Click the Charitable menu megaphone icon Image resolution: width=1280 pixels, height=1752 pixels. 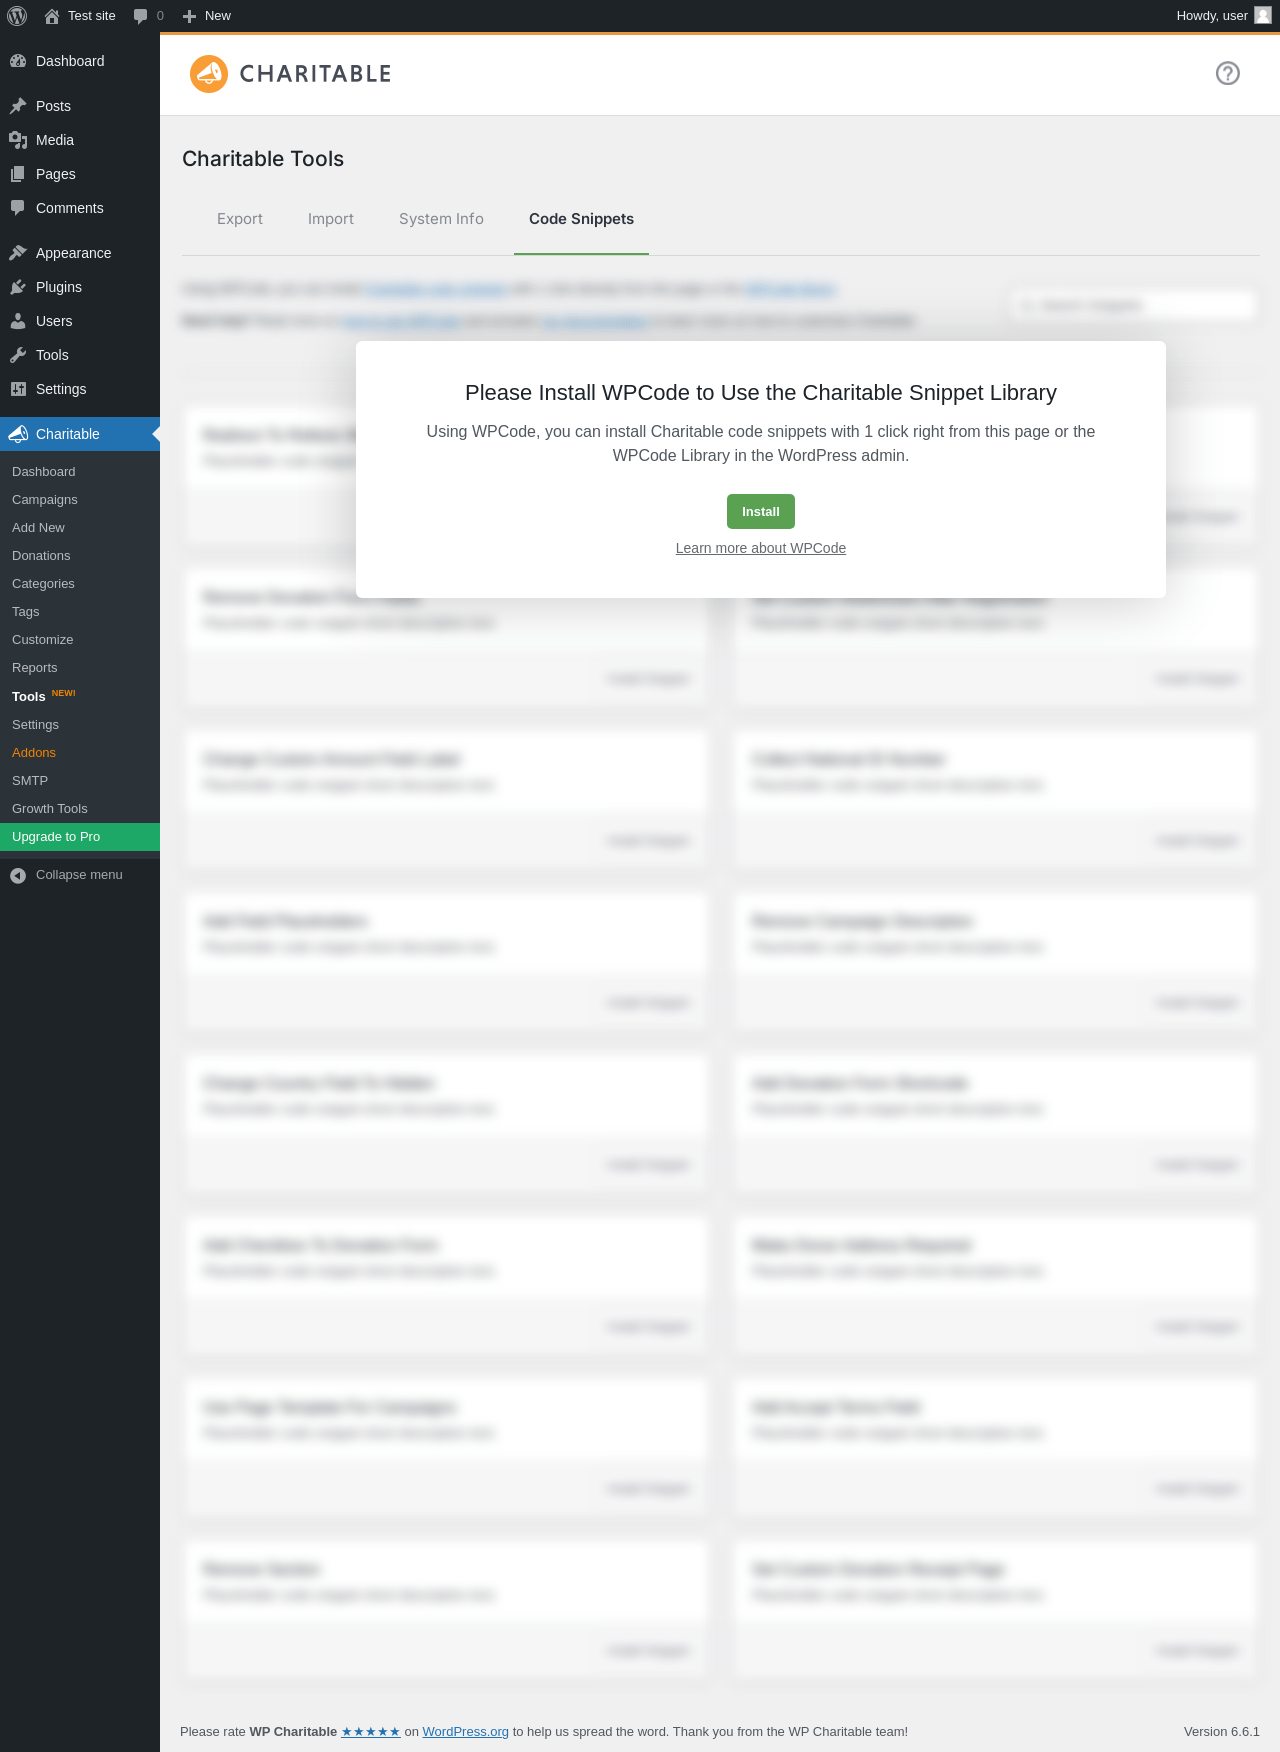pos(18,434)
